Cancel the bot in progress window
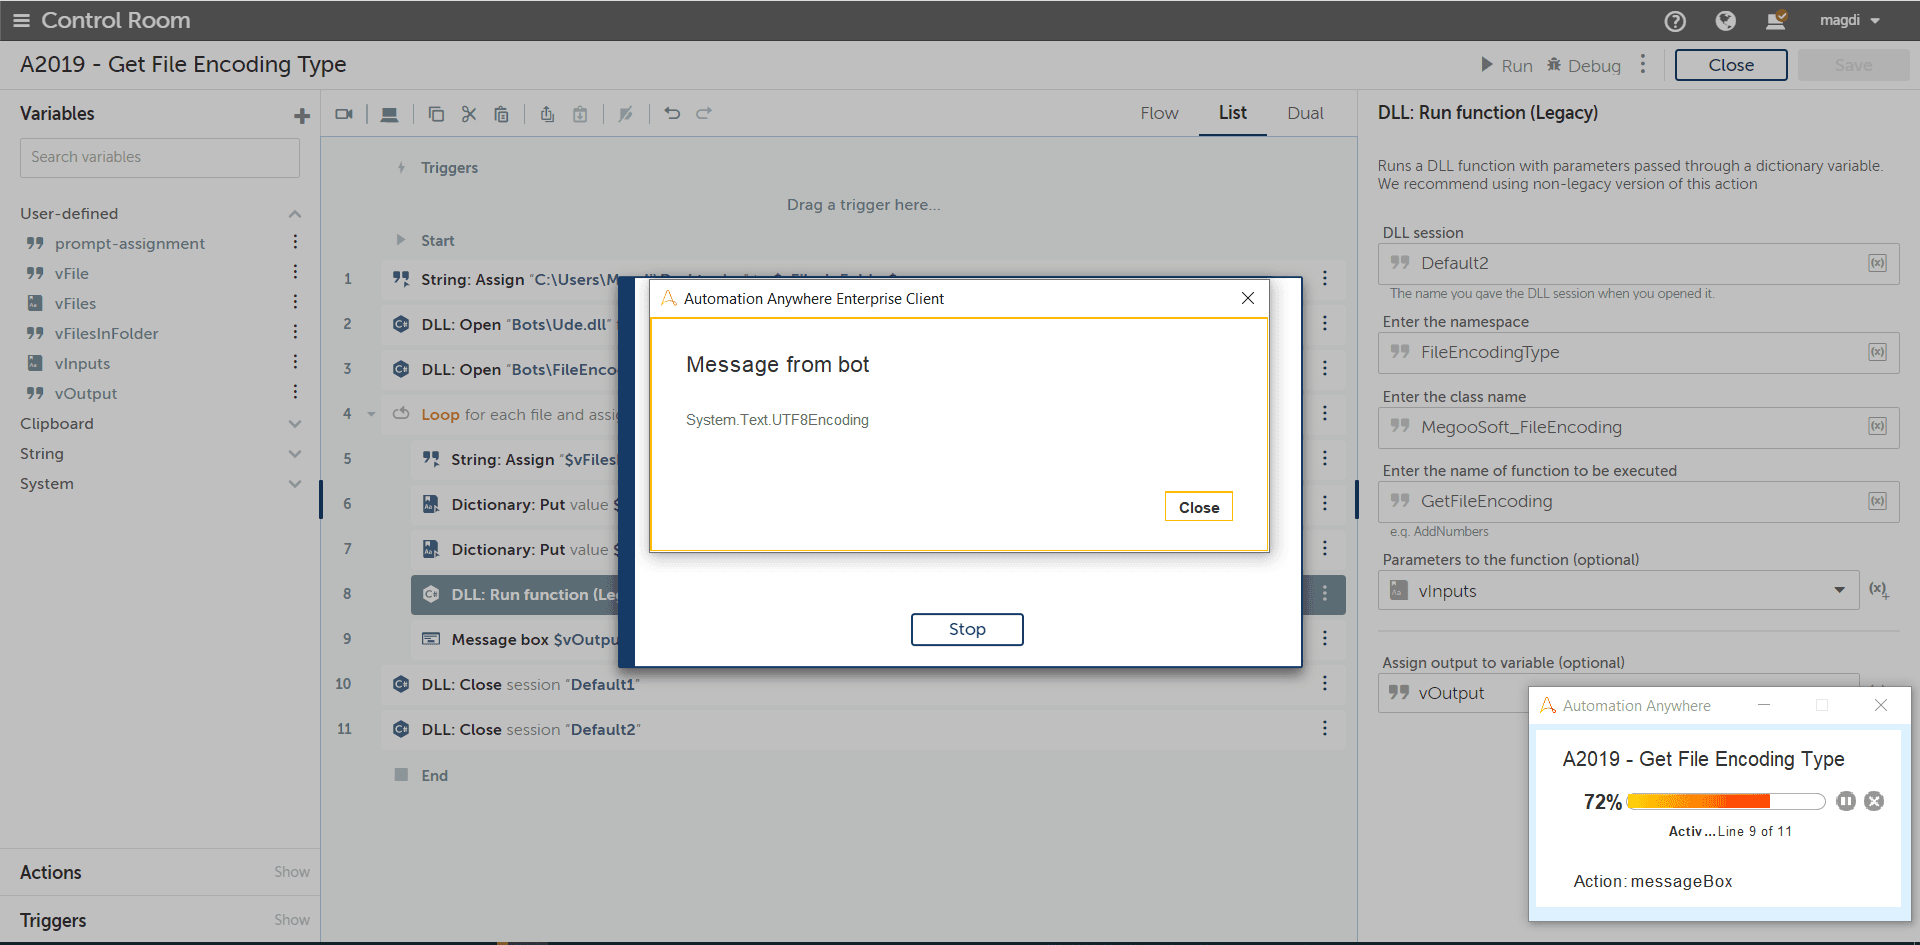Viewport: 1920px width, 945px height. point(1875,801)
